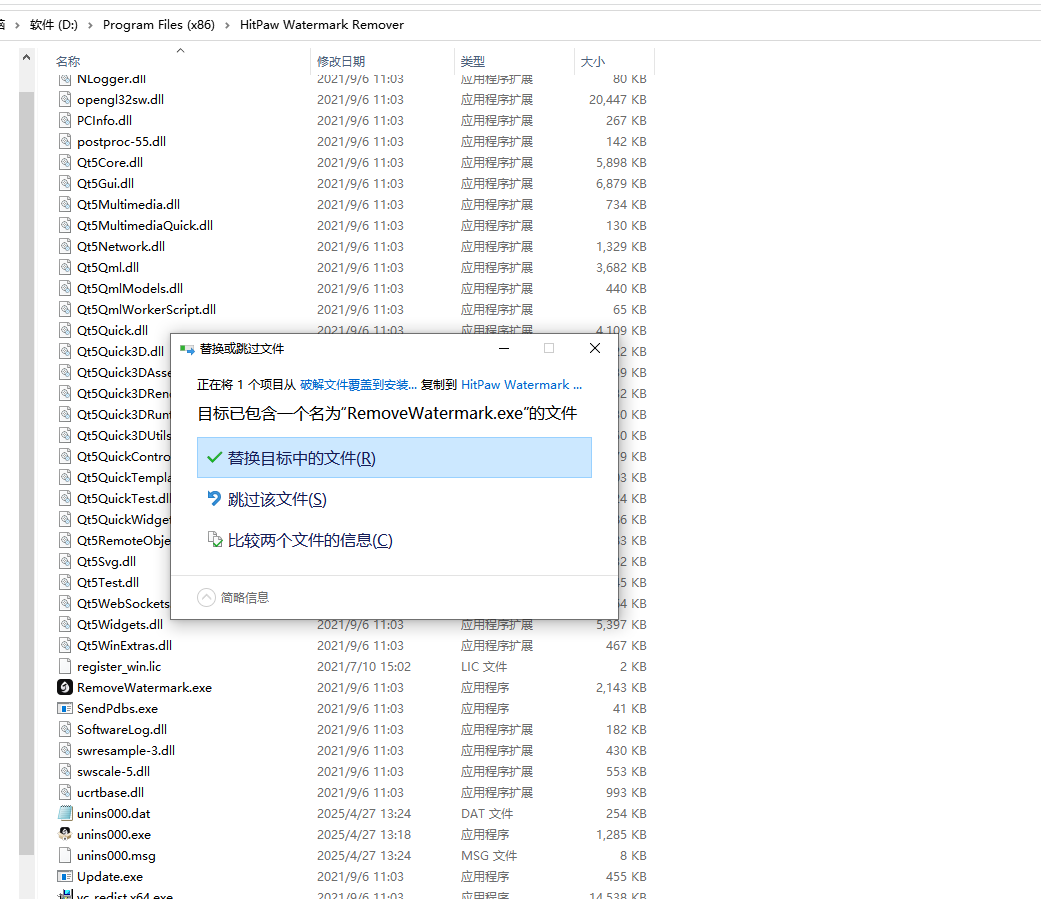Sort by 大小 column header
1041x899 pixels.
pyautogui.click(x=593, y=61)
